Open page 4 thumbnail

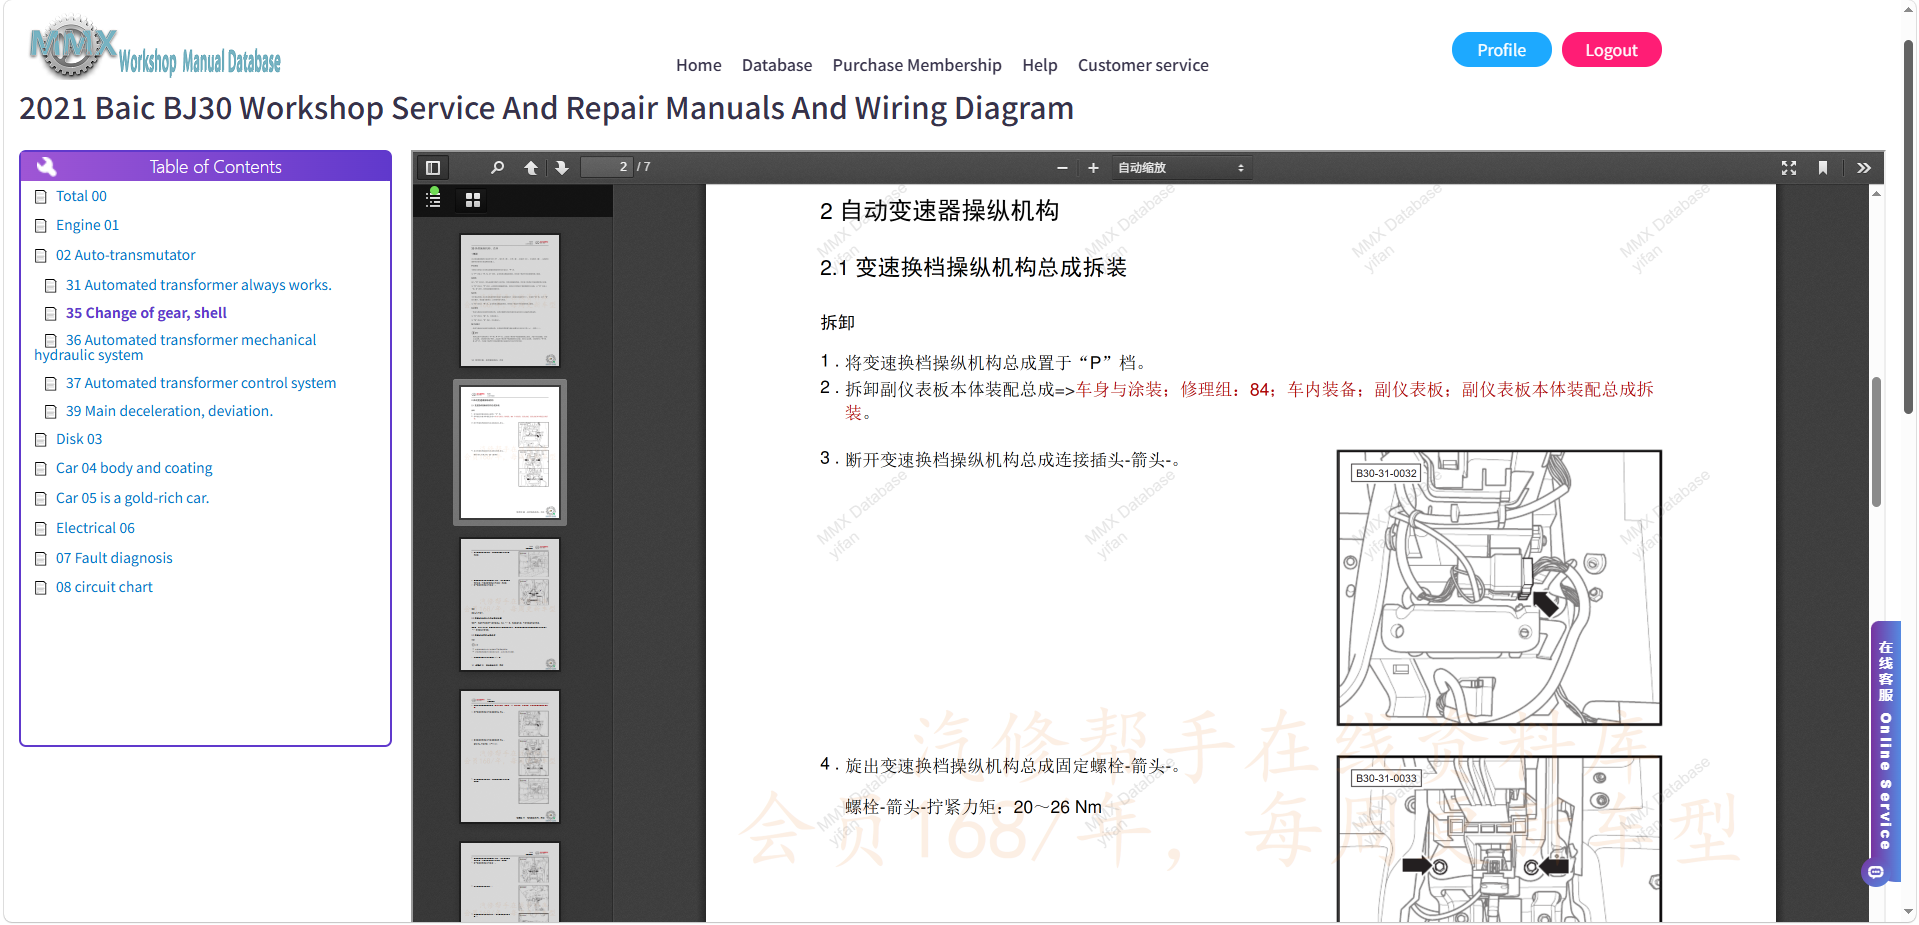510,756
